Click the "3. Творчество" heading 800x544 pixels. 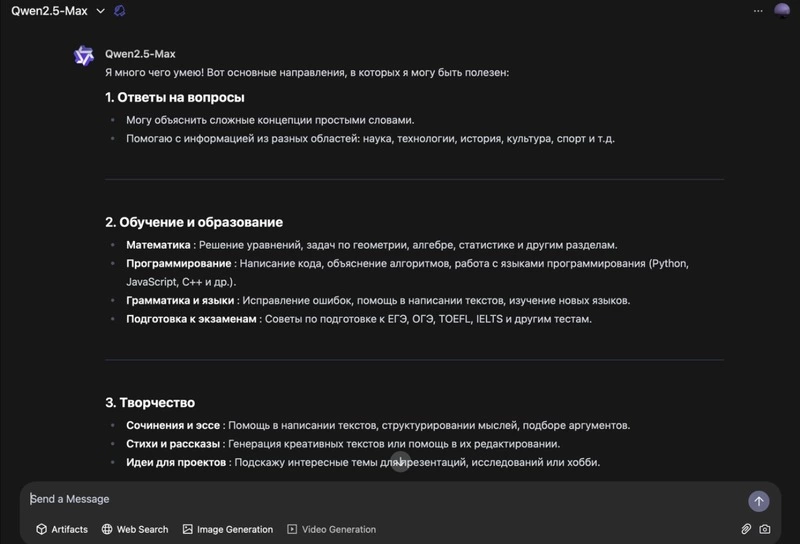[x=150, y=402]
